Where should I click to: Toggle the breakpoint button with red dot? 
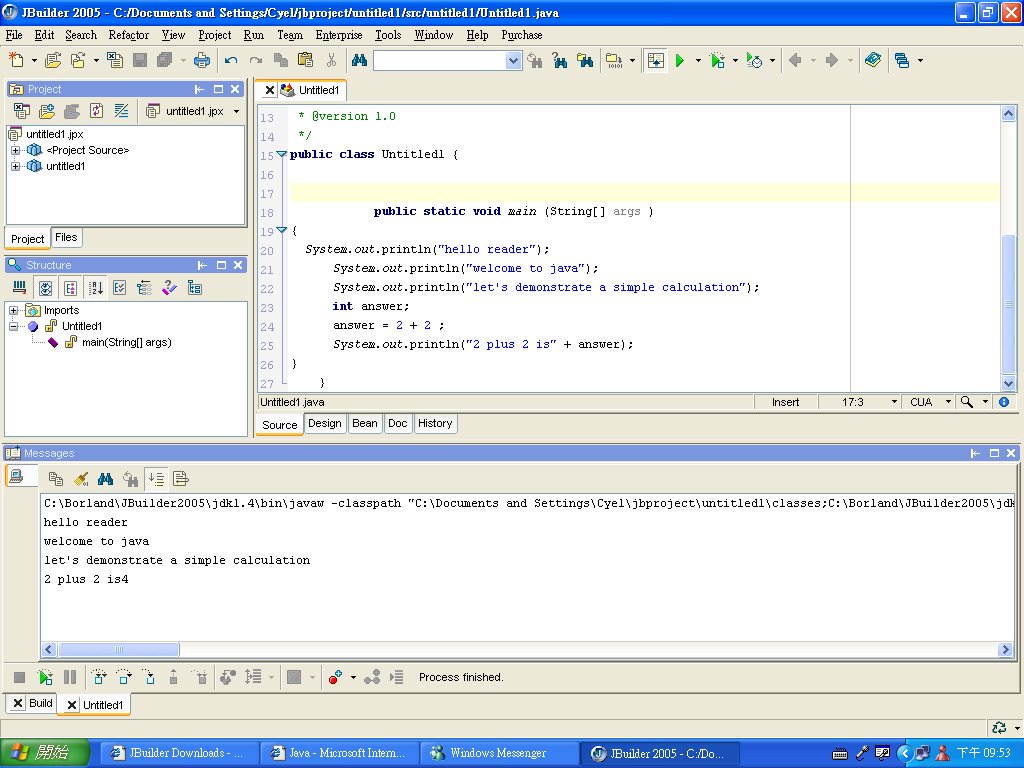[336, 677]
